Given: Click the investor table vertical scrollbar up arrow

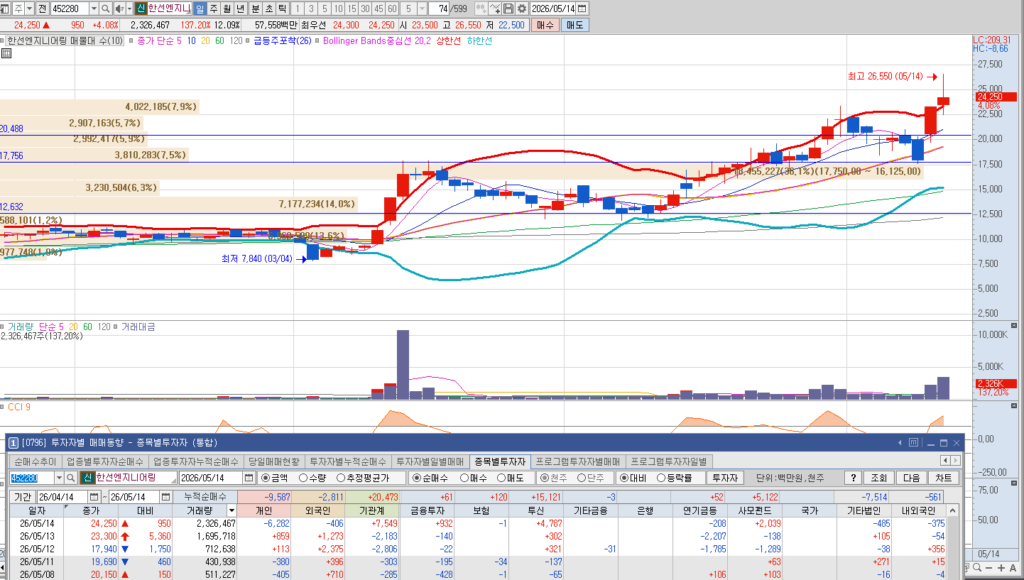Looking at the screenshot, I should pyautogui.click(x=952, y=510).
